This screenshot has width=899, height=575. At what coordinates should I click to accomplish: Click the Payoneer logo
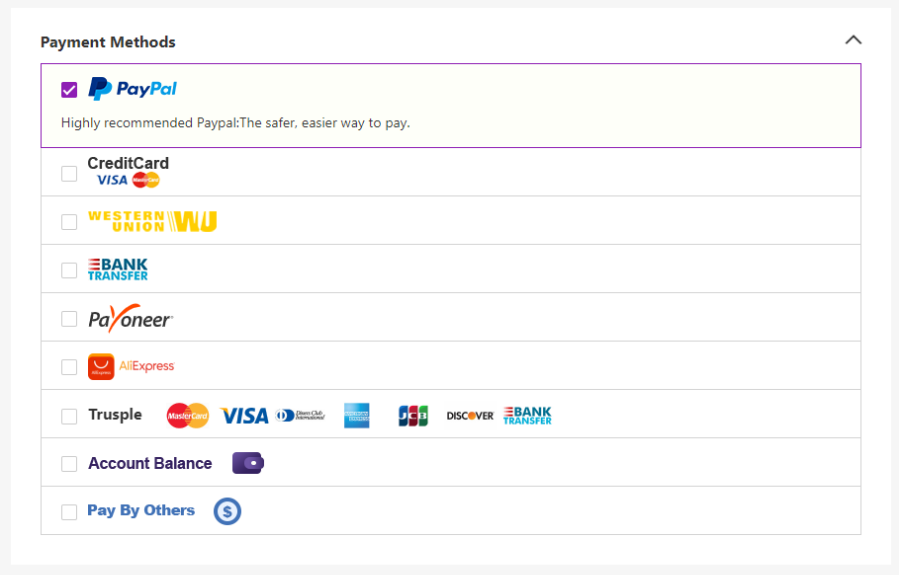click(x=130, y=318)
